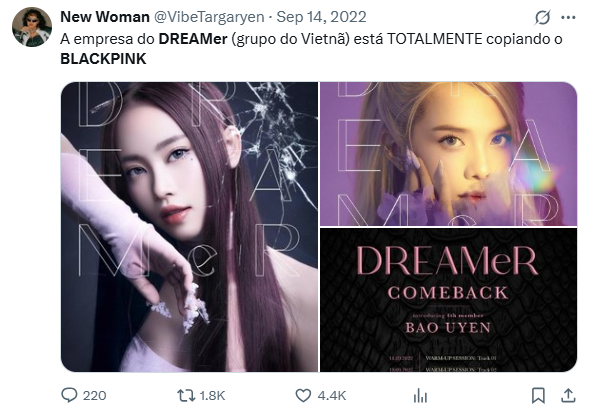Screen dimensions: 592x410
Task: Click the New Woman display name
Action: pyautogui.click(x=105, y=17)
